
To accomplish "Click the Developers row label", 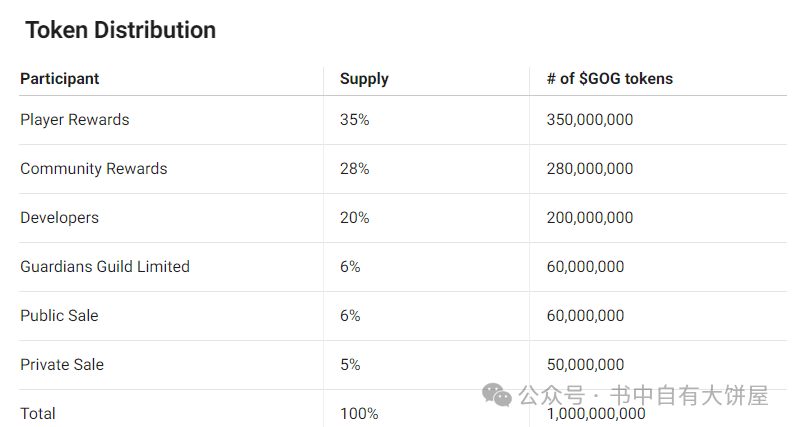I will click(60, 218).
